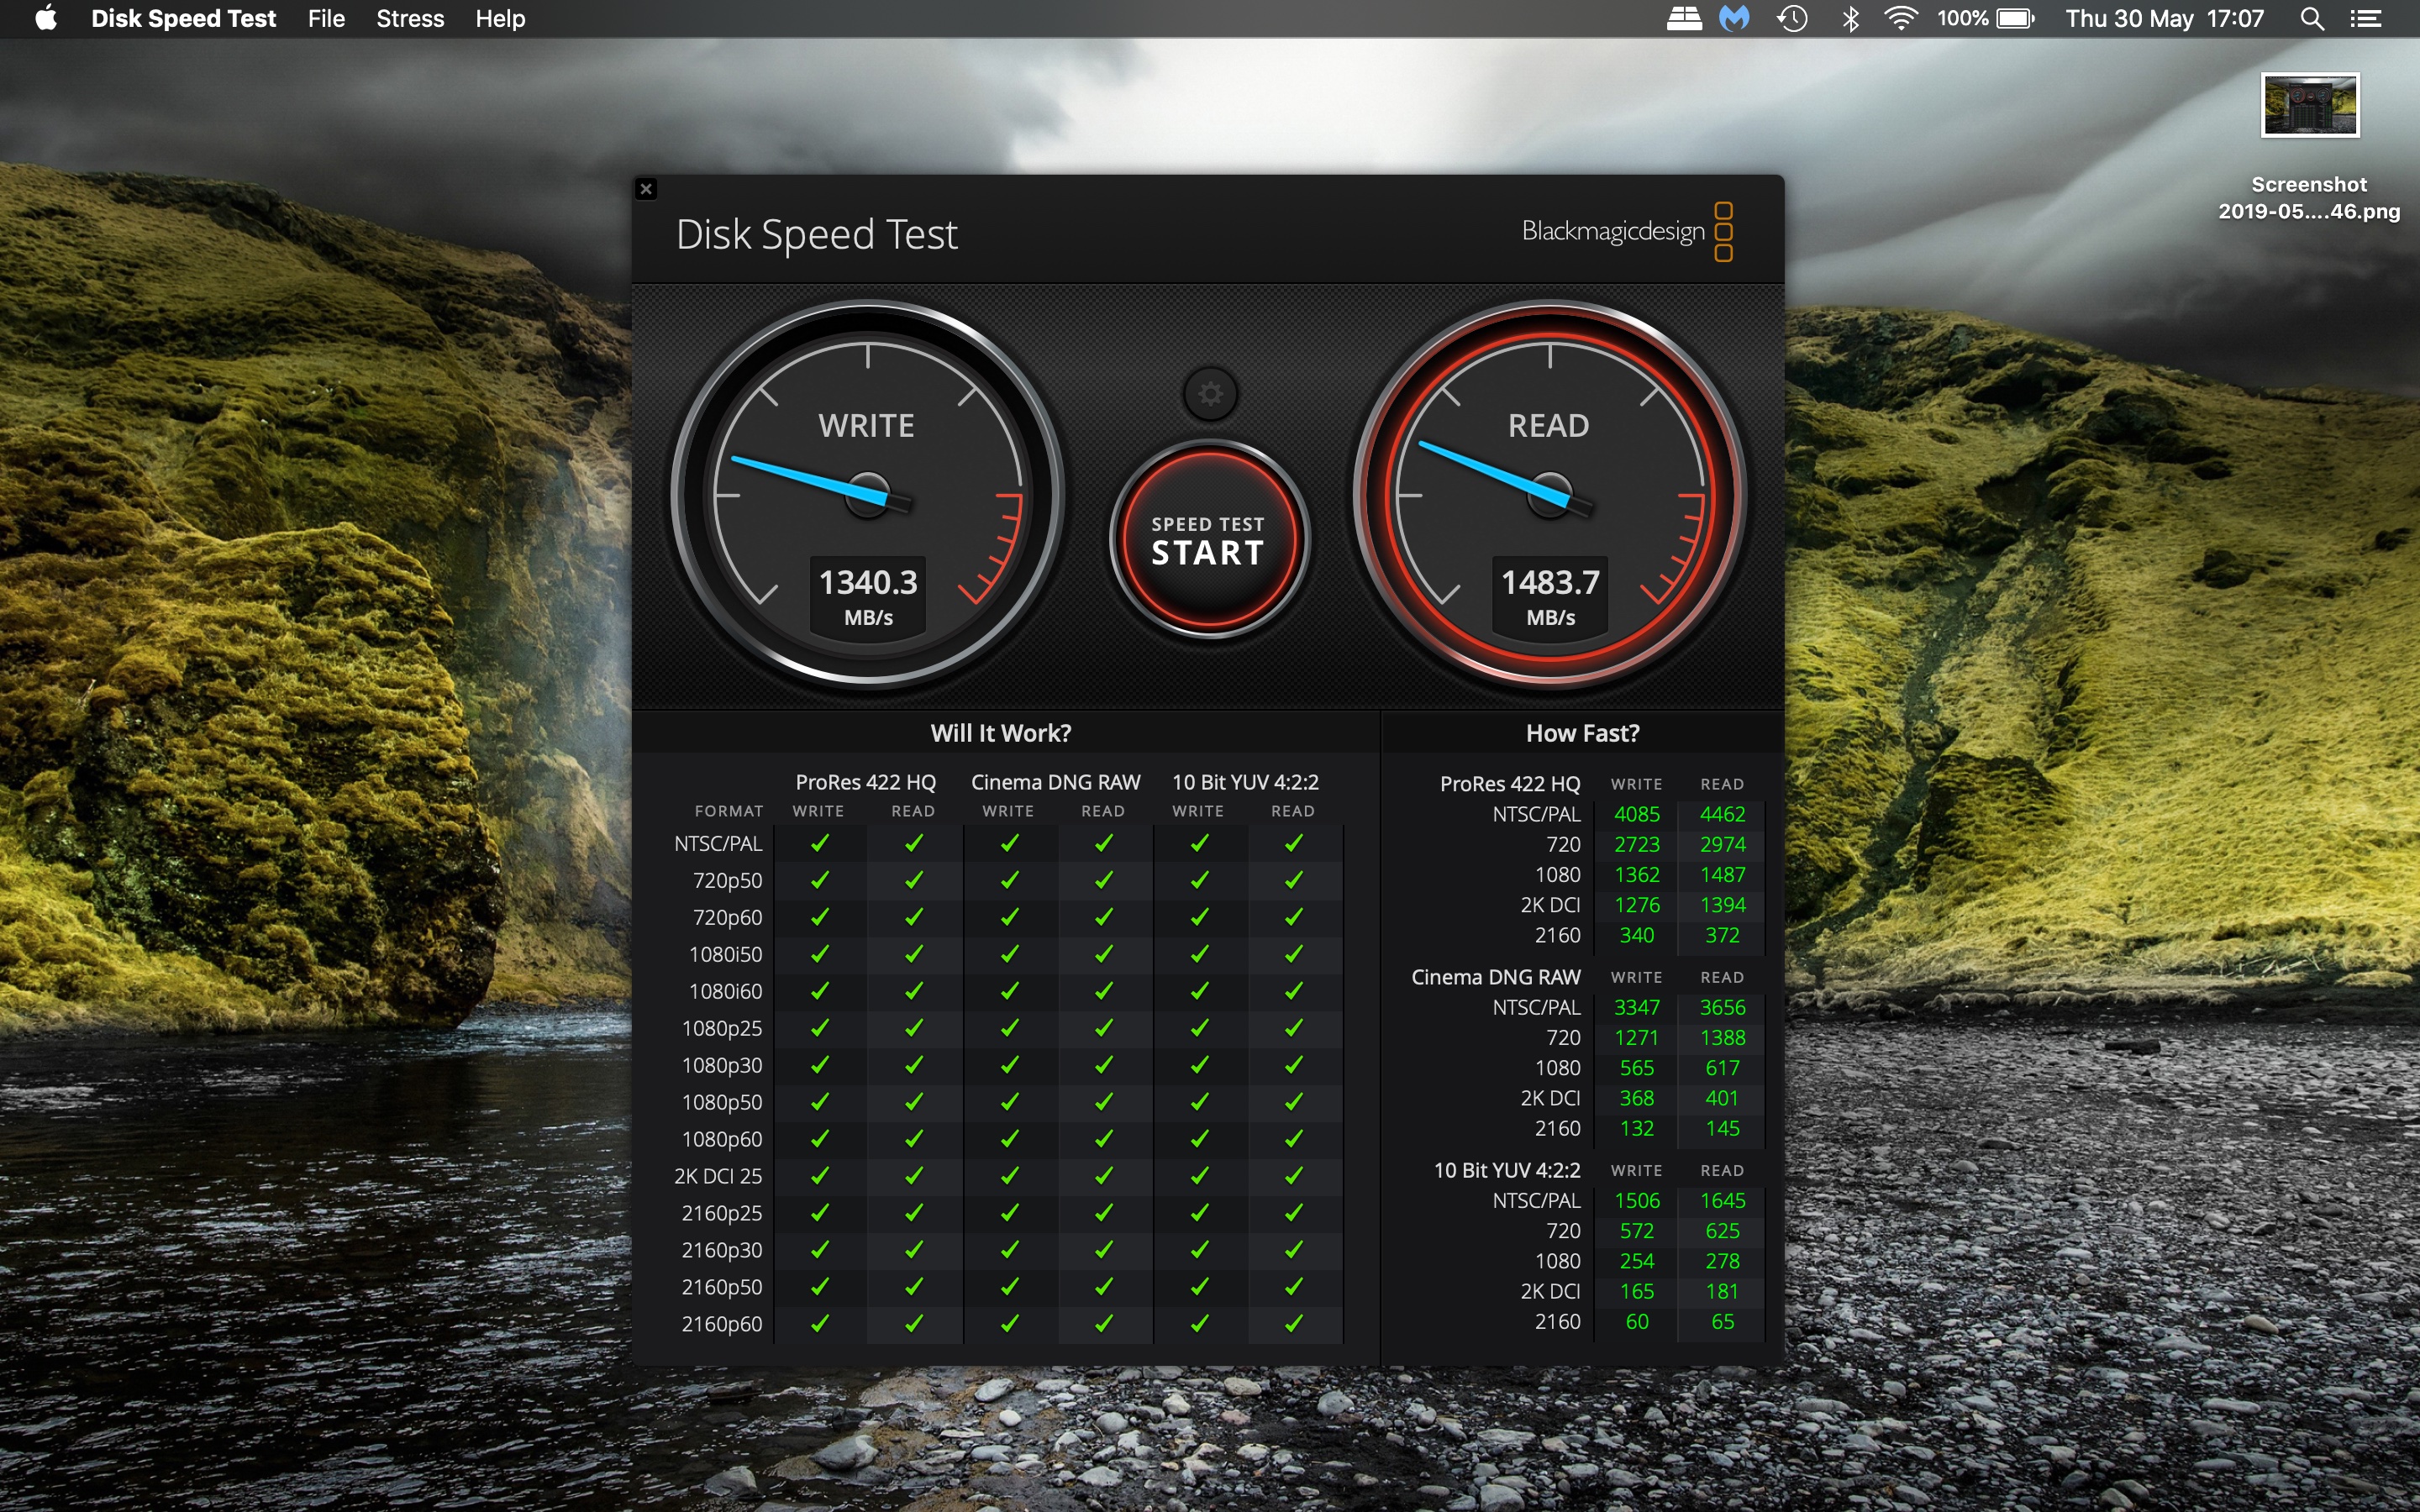Open Notification Center list icon
Image resolution: width=2420 pixels, height=1512 pixels.
click(2366, 18)
